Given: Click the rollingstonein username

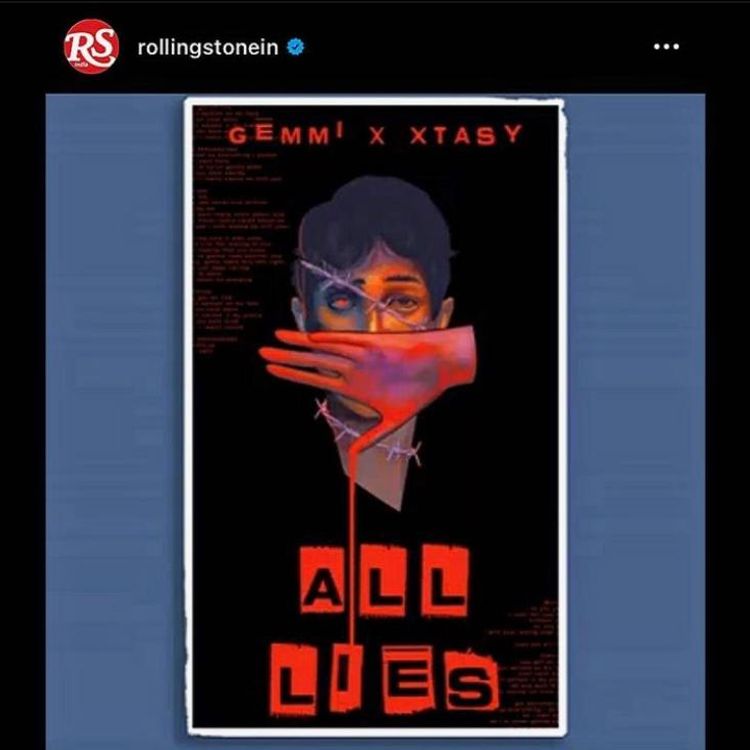Looking at the screenshot, I should [208, 47].
